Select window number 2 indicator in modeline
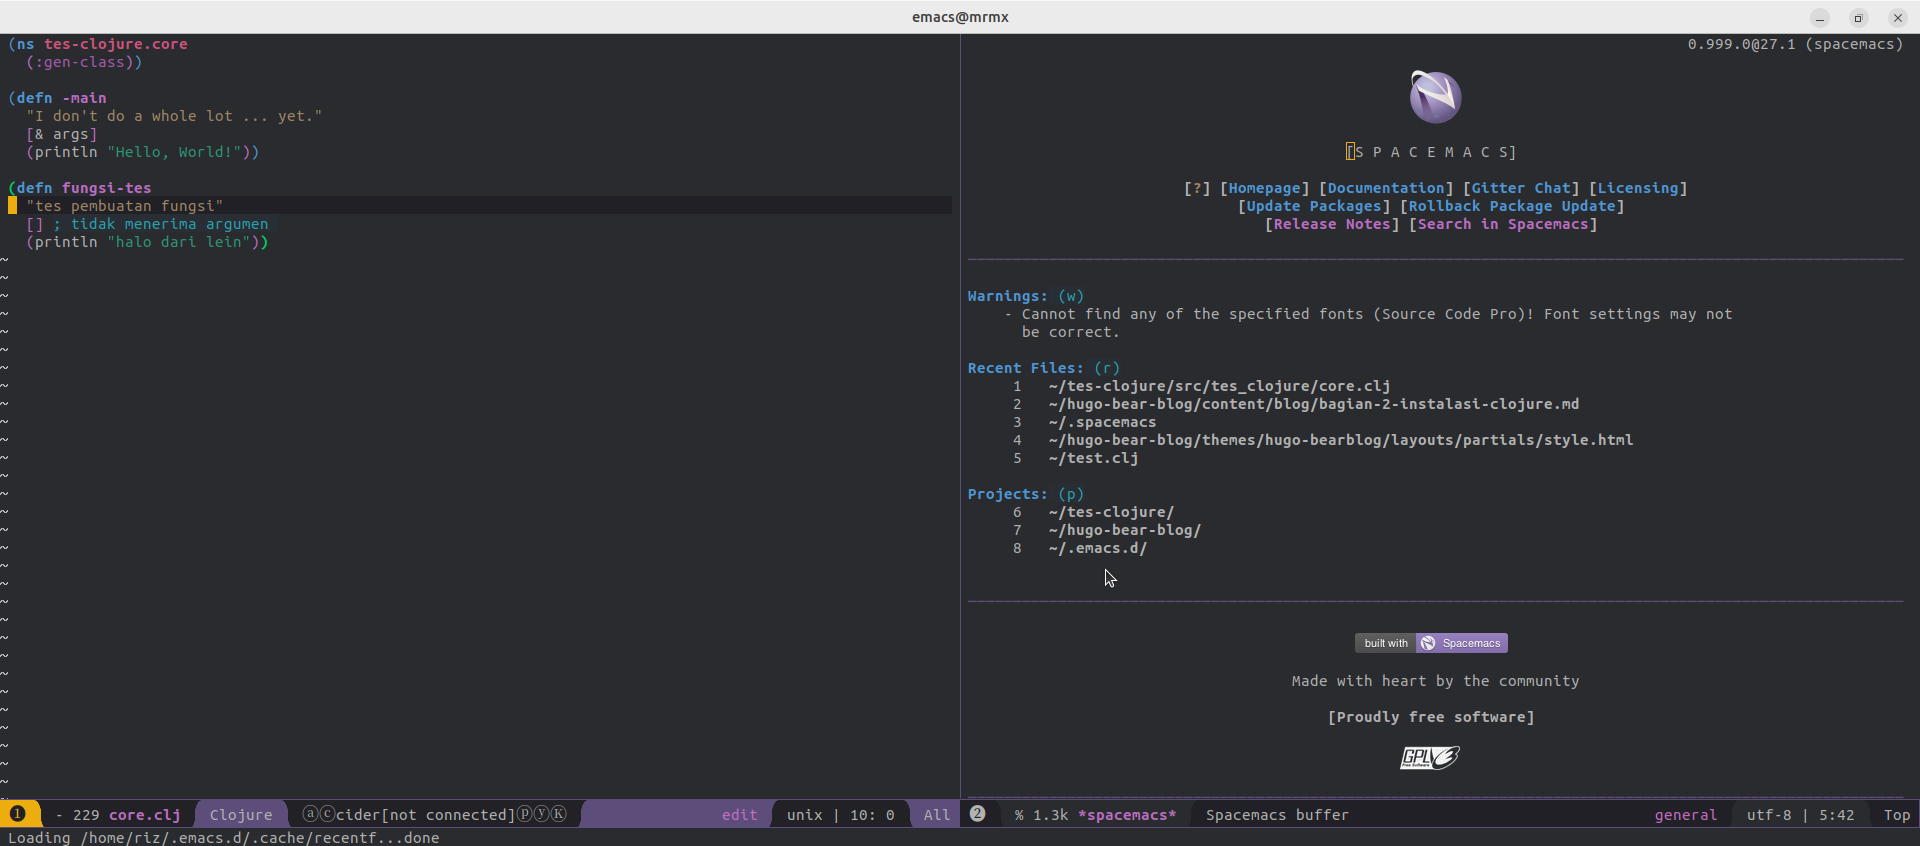1920x846 pixels. tap(978, 814)
